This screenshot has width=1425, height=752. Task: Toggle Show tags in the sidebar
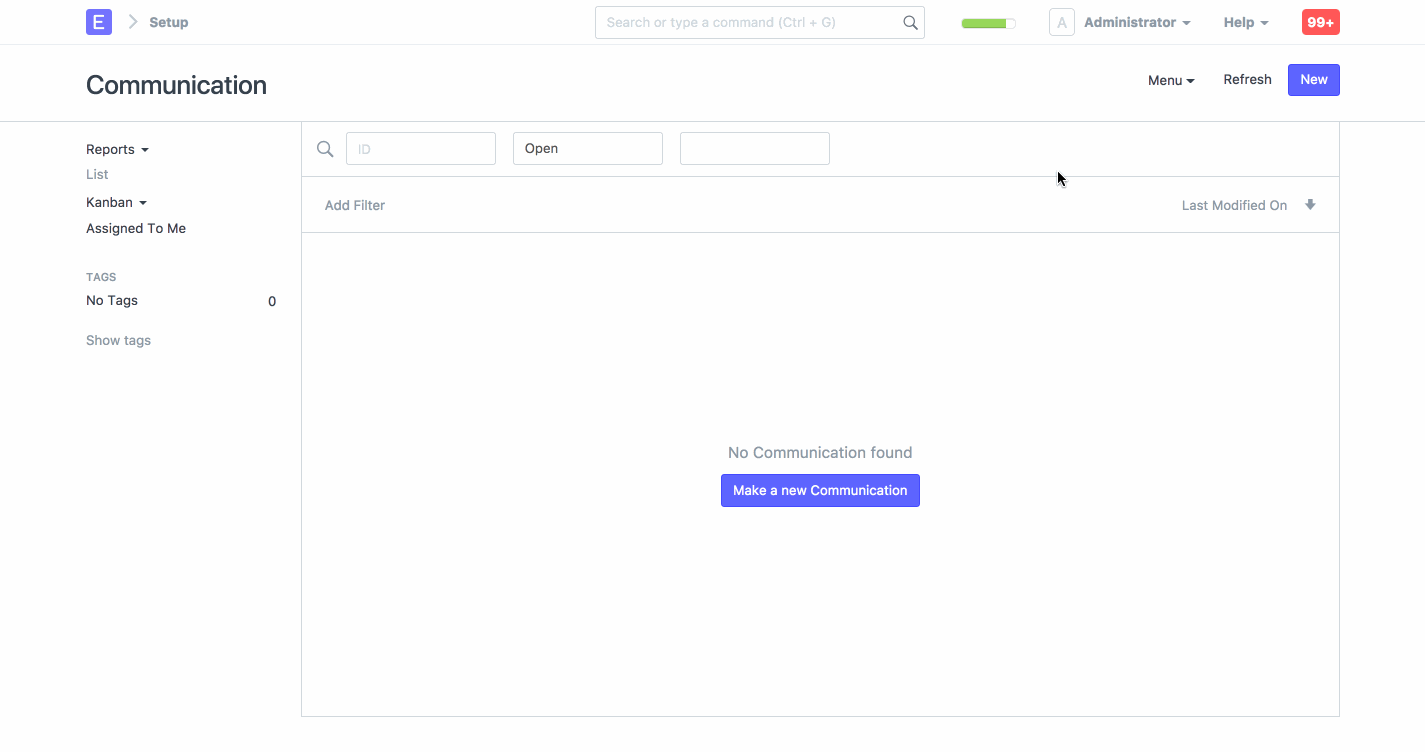coord(118,340)
